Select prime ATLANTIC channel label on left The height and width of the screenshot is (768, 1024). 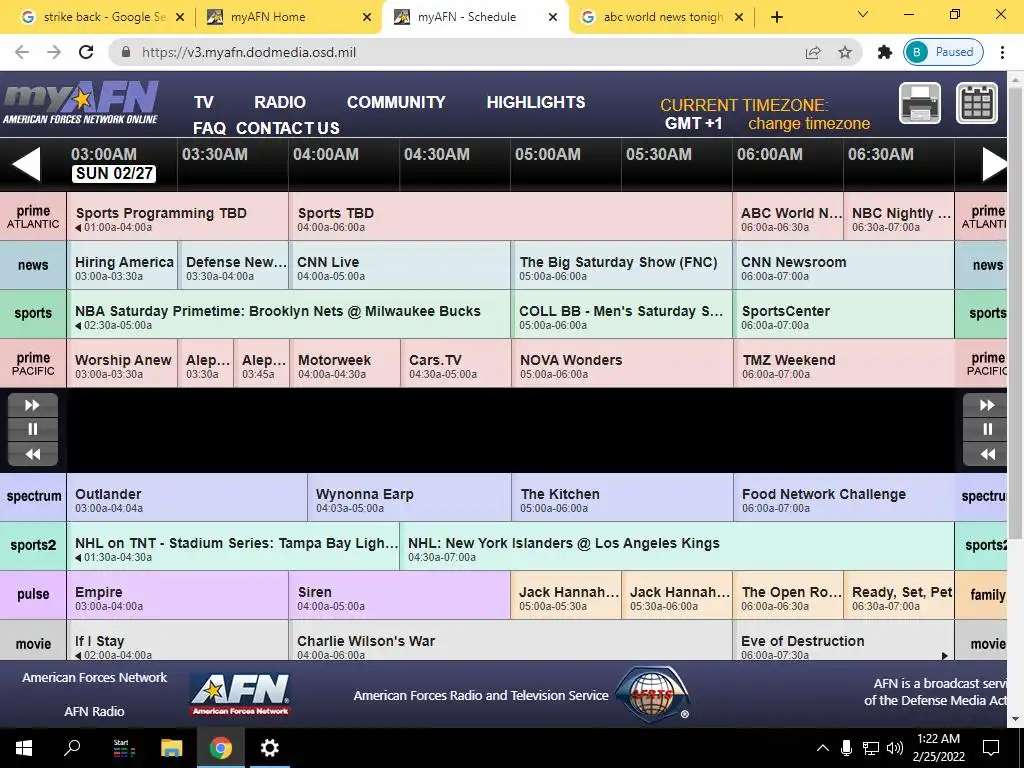(x=33, y=216)
